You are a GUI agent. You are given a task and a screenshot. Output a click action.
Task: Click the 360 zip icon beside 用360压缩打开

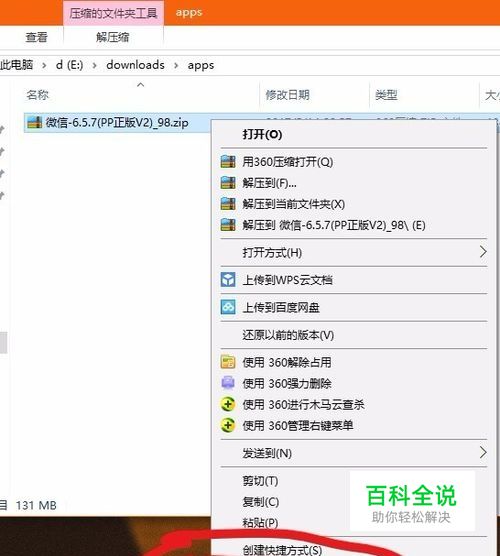[228, 162]
